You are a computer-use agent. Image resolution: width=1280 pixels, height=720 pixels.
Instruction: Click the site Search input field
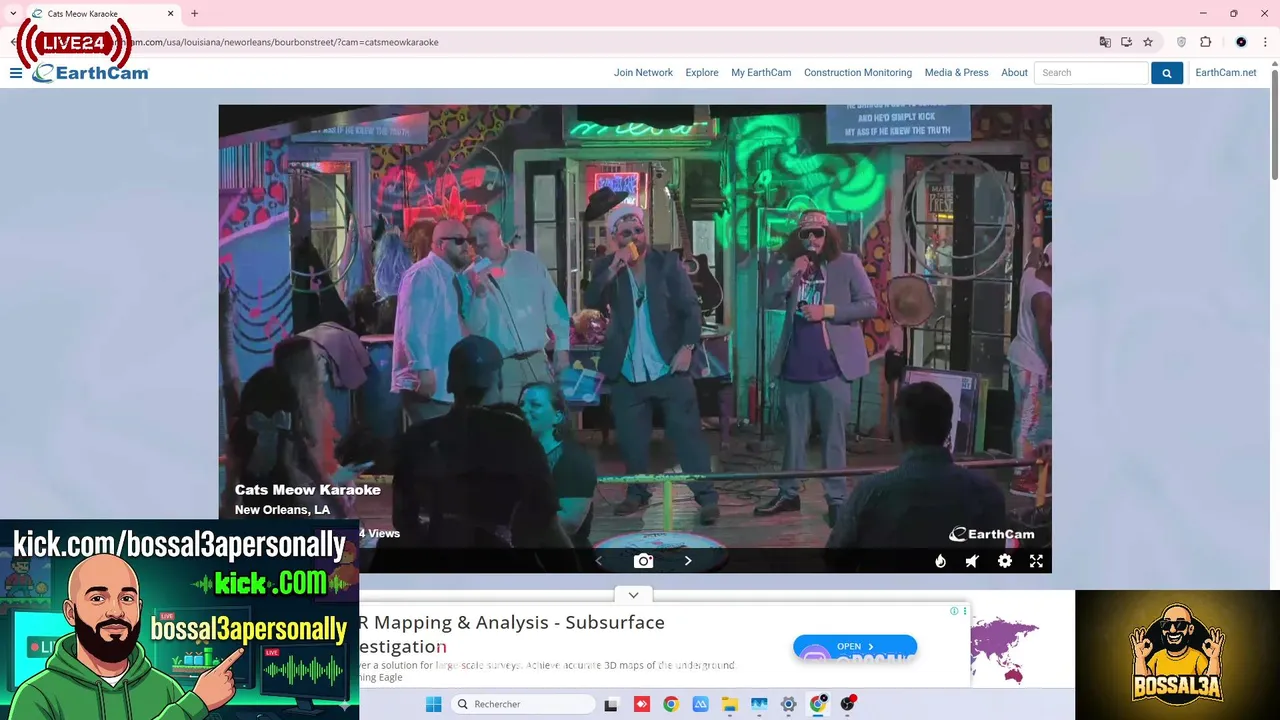click(1091, 73)
